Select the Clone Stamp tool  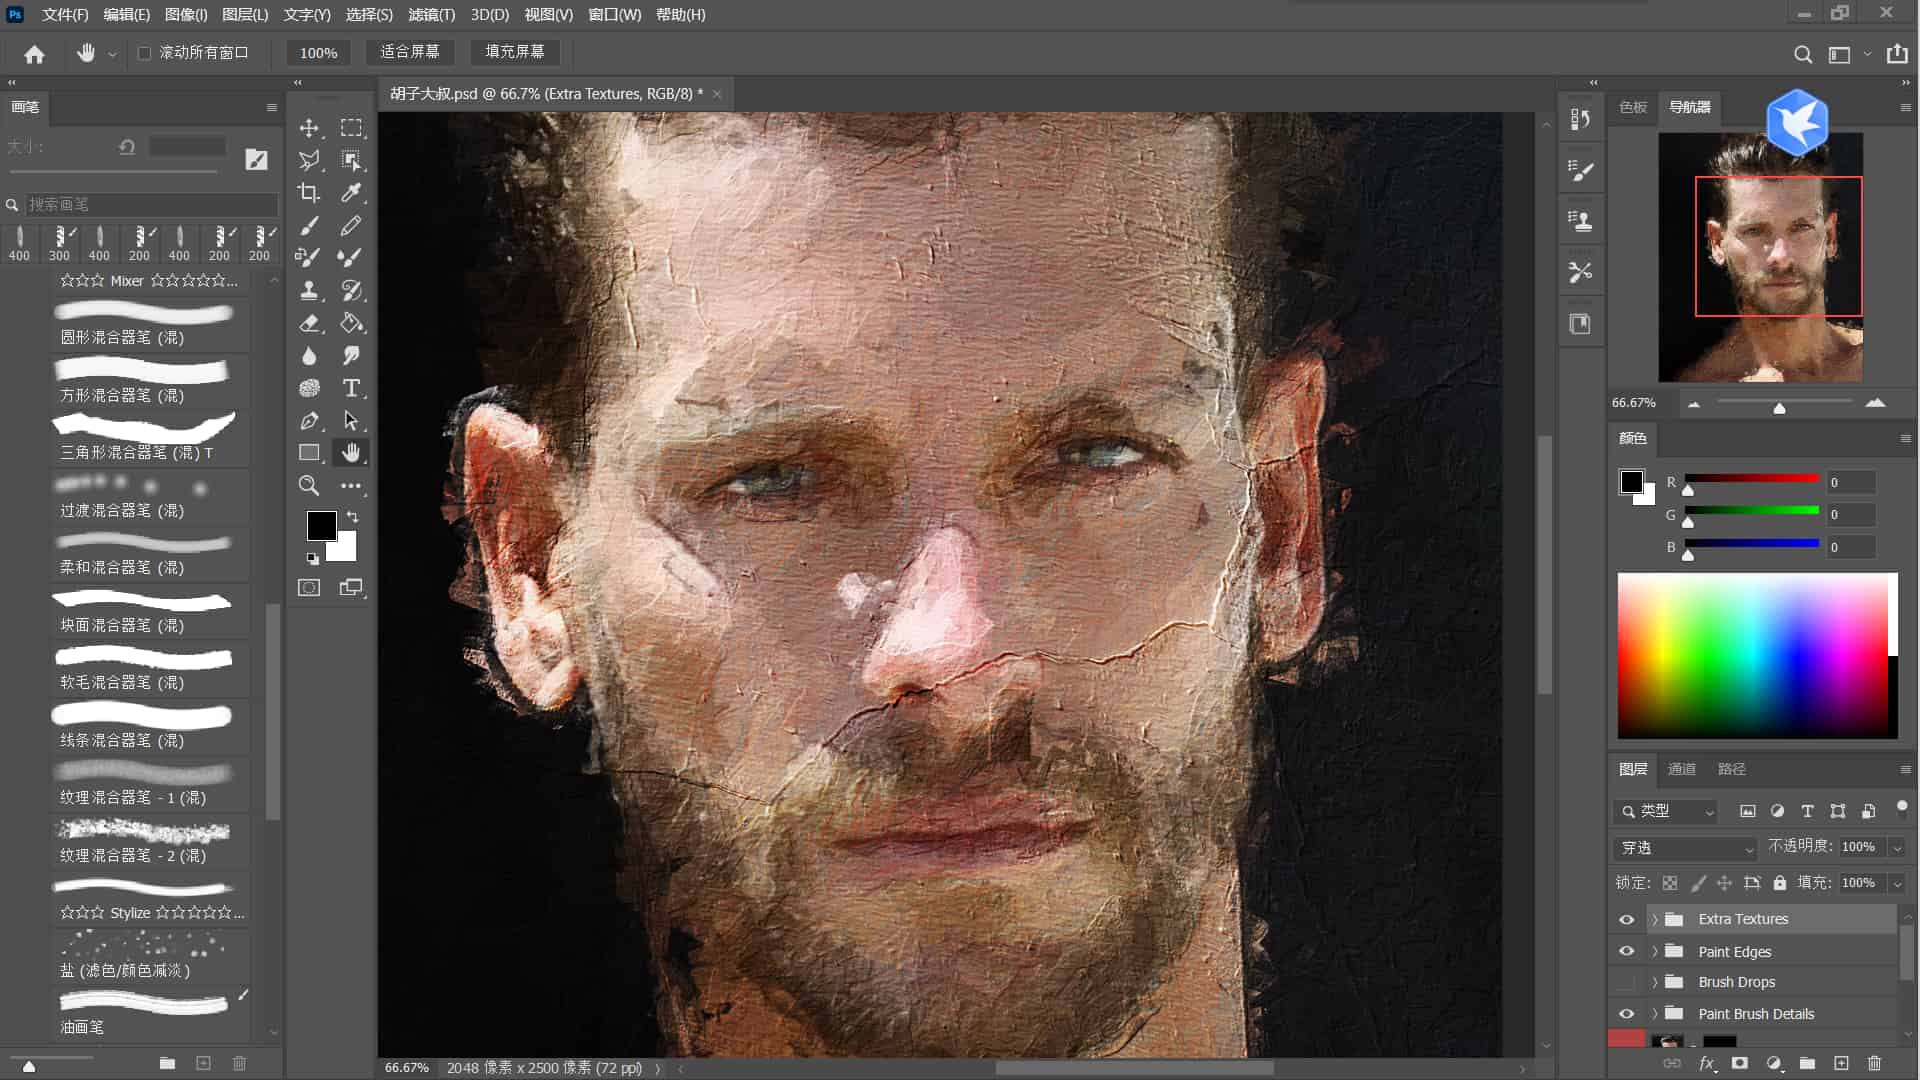tap(309, 291)
